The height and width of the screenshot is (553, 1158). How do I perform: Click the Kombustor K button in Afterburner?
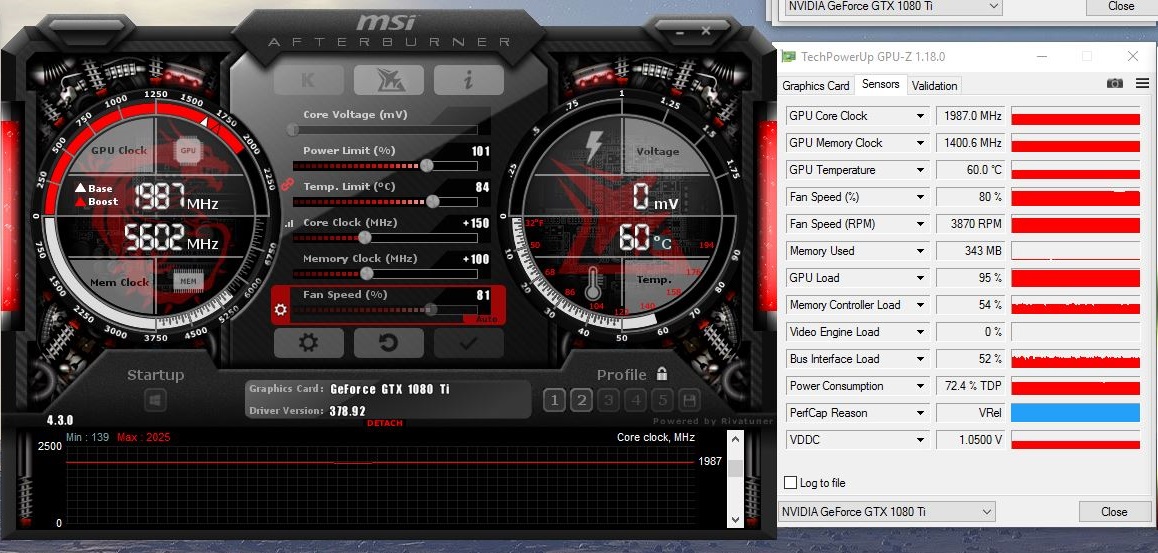[308, 80]
